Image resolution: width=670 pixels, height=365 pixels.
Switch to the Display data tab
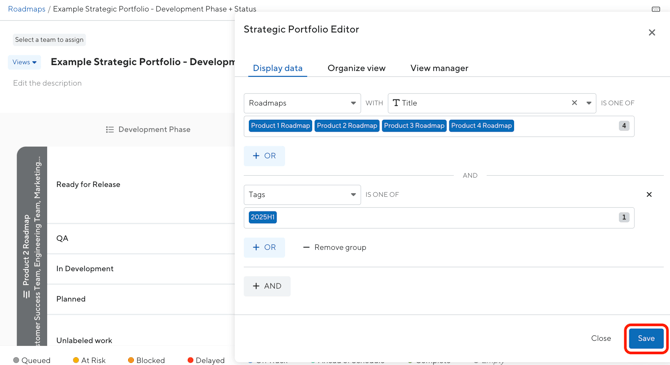pyautogui.click(x=277, y=68)
